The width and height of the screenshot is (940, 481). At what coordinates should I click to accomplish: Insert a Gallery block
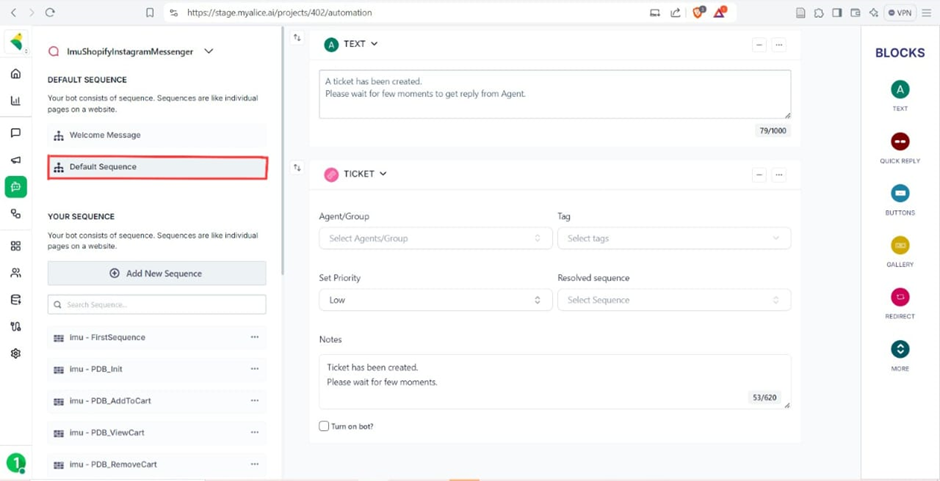899,246
